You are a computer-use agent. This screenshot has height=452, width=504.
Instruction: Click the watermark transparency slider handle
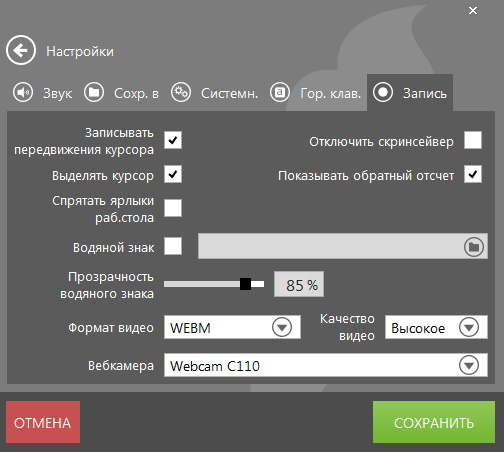[245, 284]
